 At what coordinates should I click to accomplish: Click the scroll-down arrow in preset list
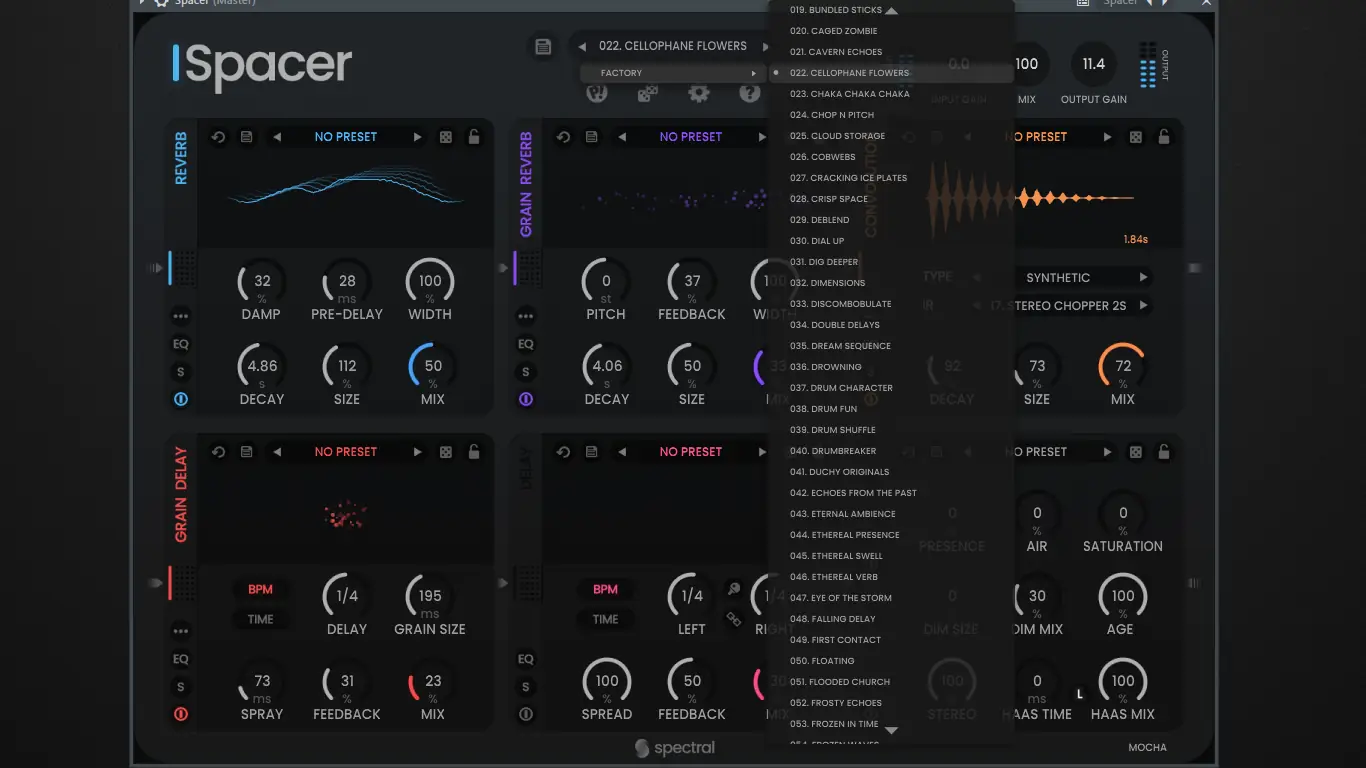pos(891,731)
